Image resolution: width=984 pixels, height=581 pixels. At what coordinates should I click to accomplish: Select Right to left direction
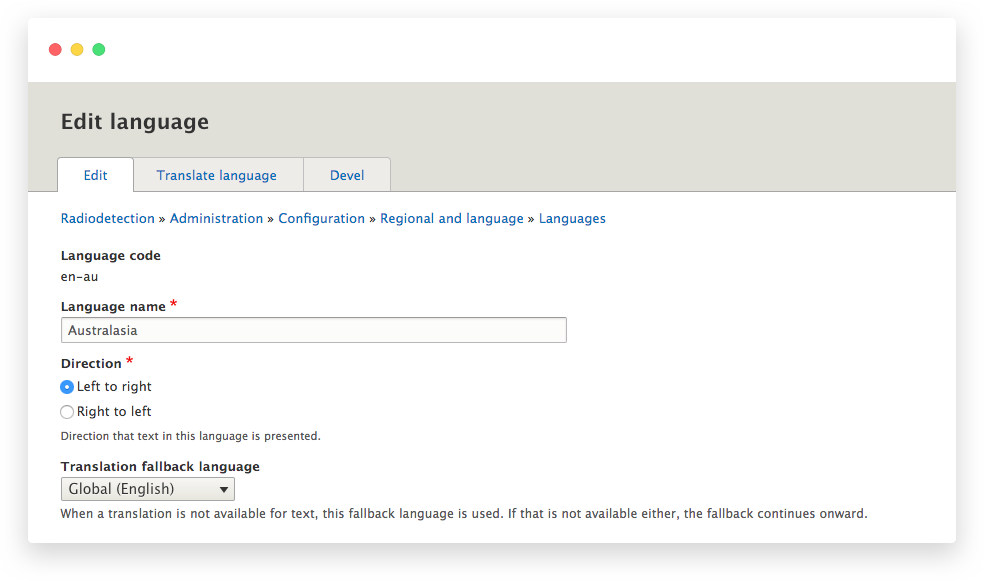pos(67,412)
